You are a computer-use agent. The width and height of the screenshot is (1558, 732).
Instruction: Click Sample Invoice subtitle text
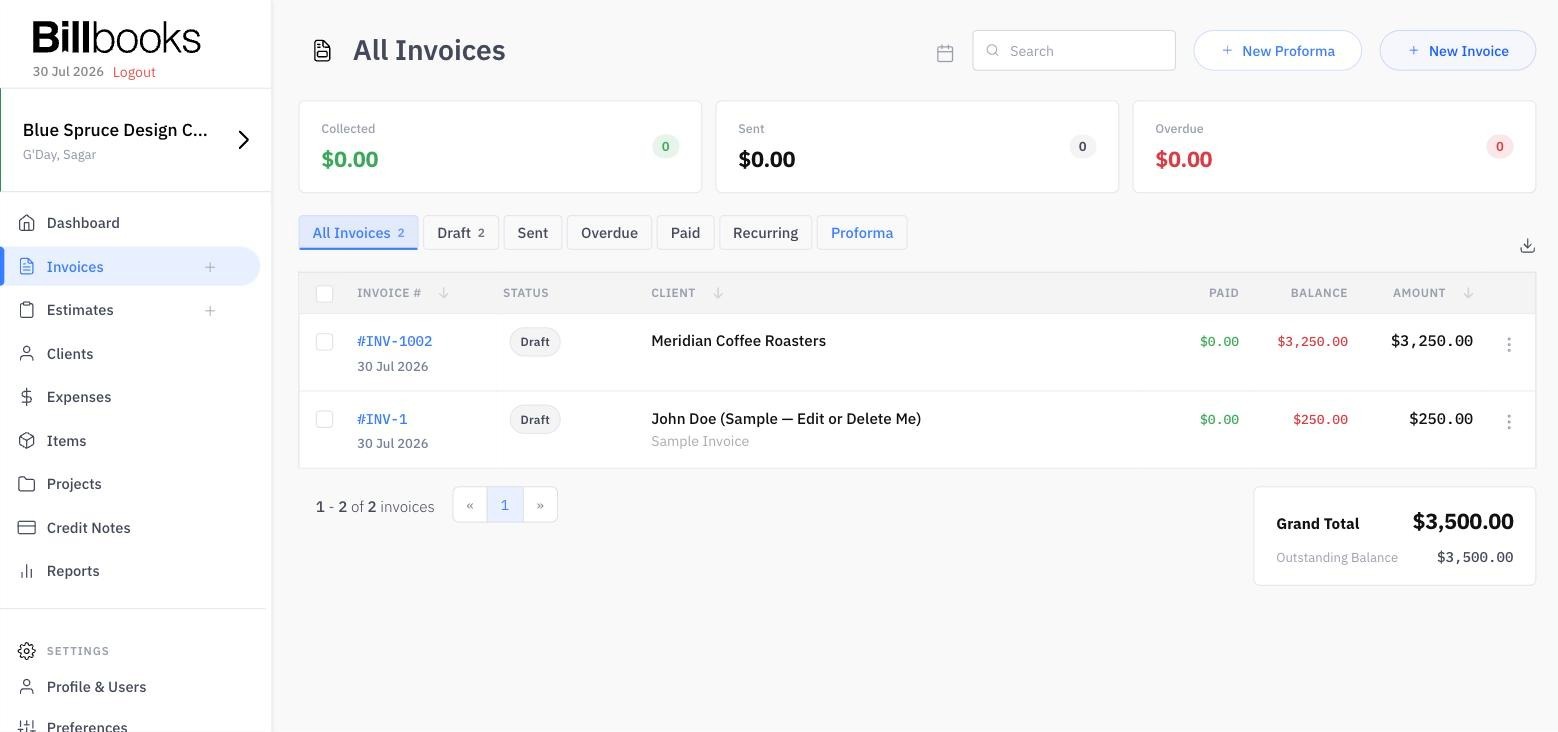pyautogui.click(x=700, y=441)
